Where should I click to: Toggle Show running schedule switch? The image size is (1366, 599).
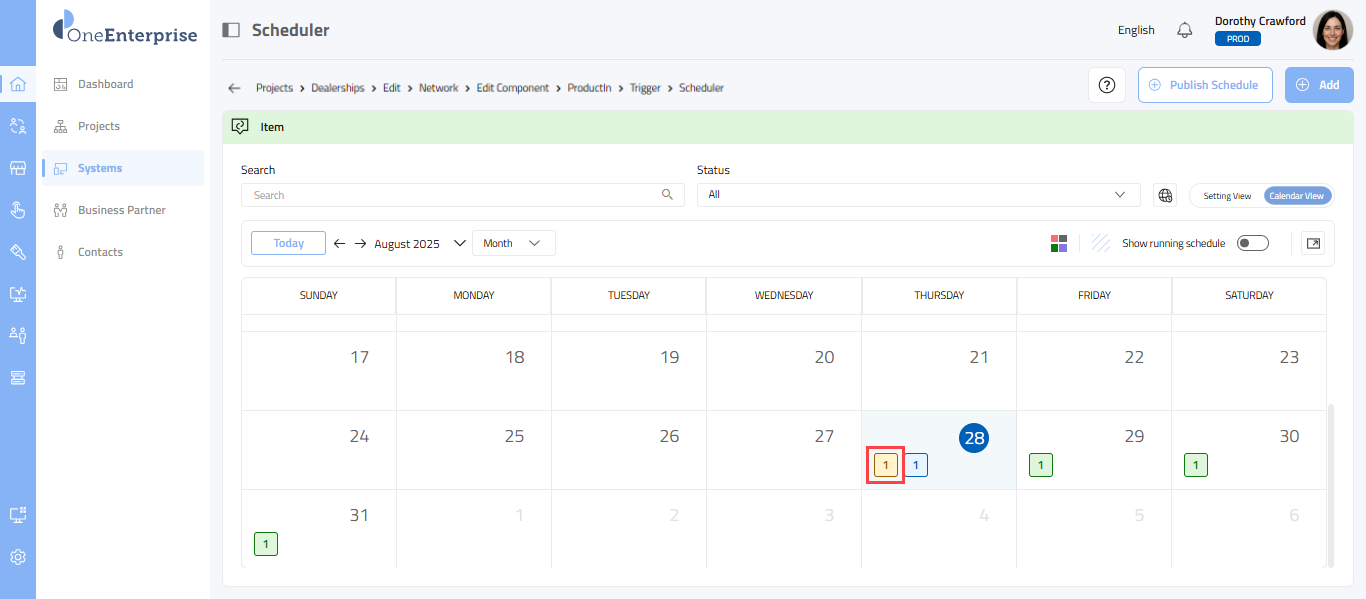[1252, 243]
